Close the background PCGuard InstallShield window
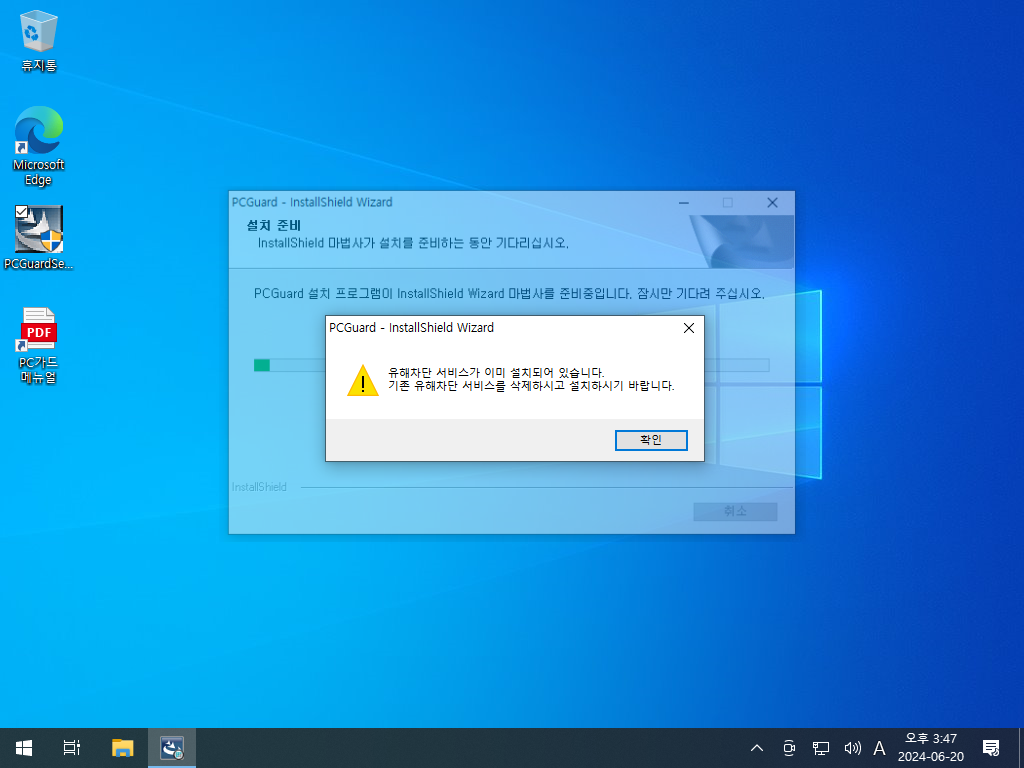 (x=772, y=202)
